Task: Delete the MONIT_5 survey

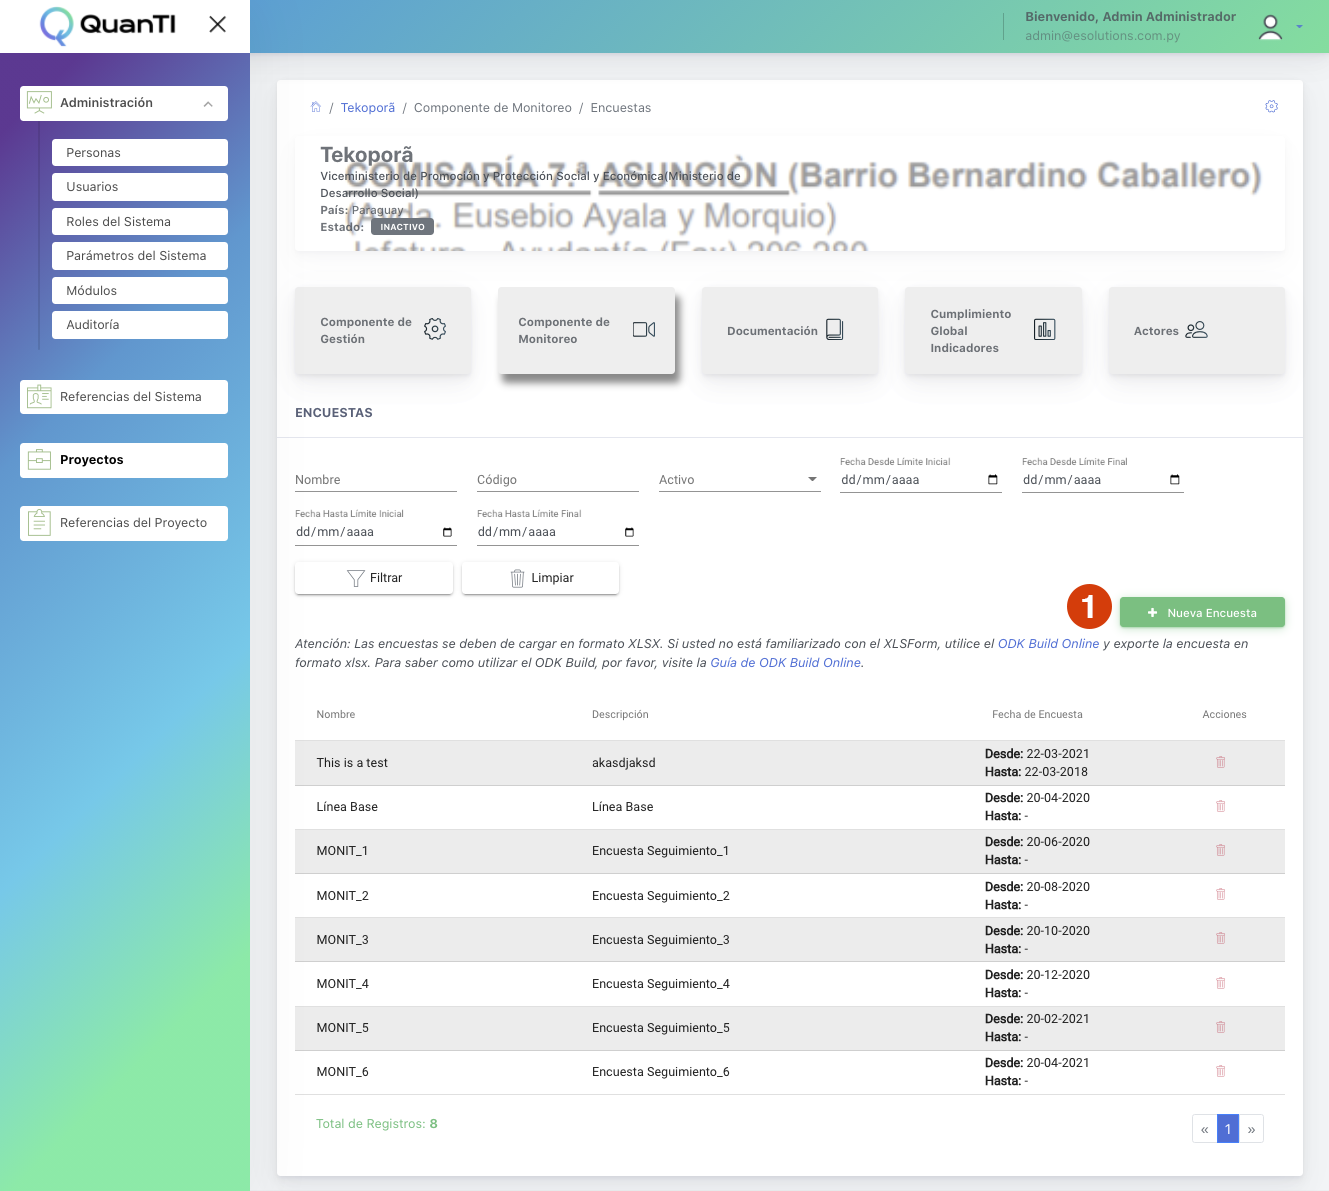Action: (1221, 1027)
